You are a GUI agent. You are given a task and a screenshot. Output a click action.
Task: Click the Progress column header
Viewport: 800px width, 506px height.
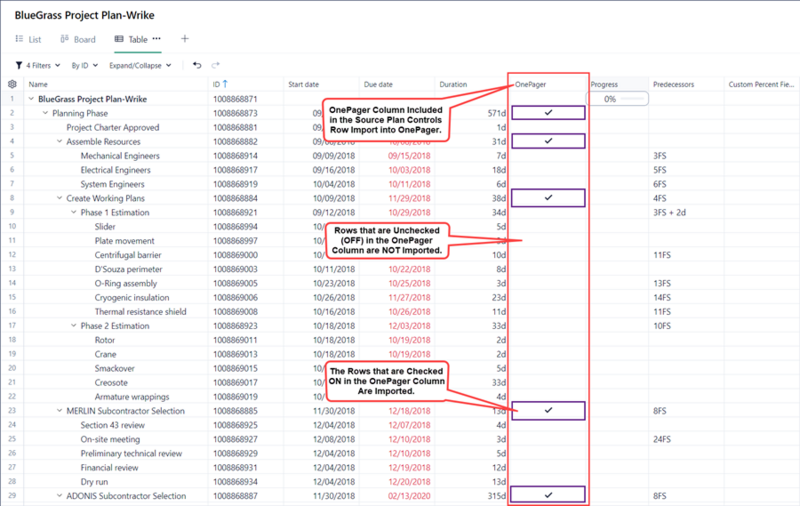pos(604,84)
